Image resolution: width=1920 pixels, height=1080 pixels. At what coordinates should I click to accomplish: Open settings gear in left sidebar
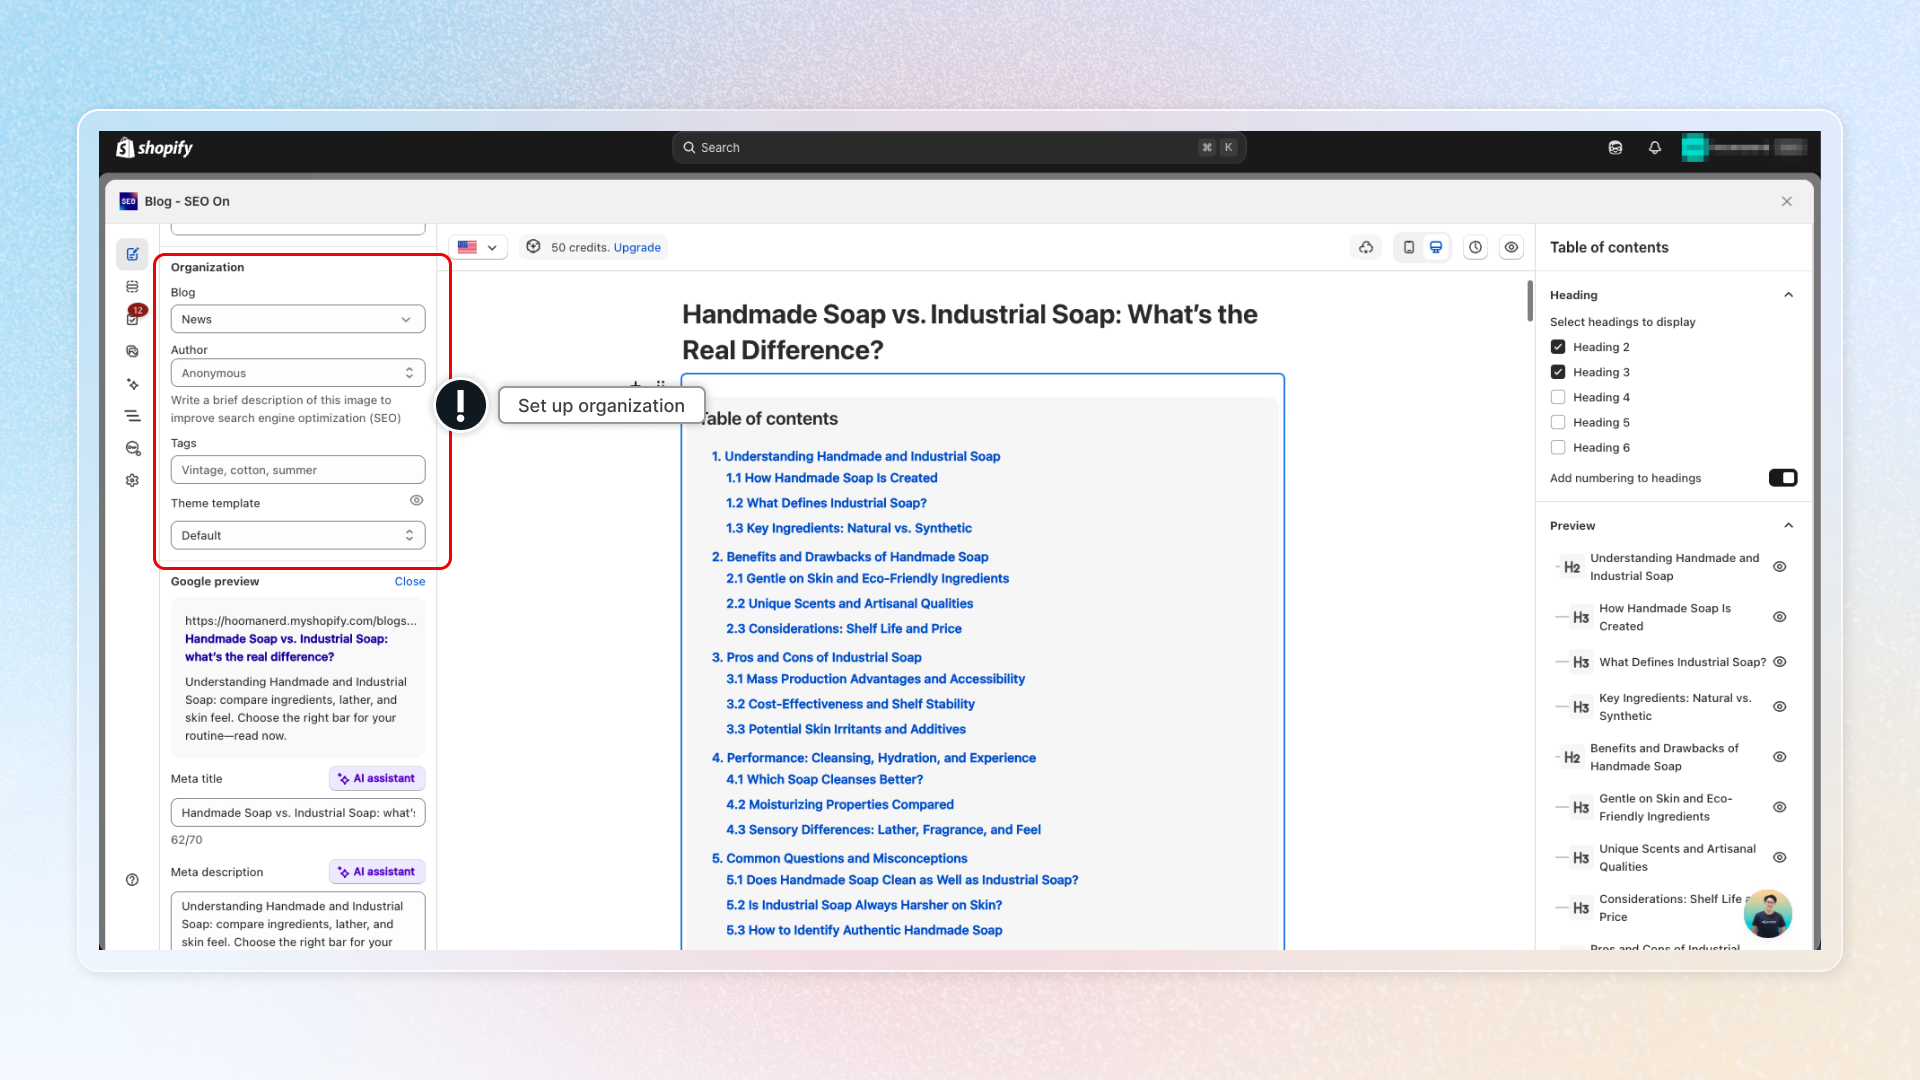click(132, 480)
